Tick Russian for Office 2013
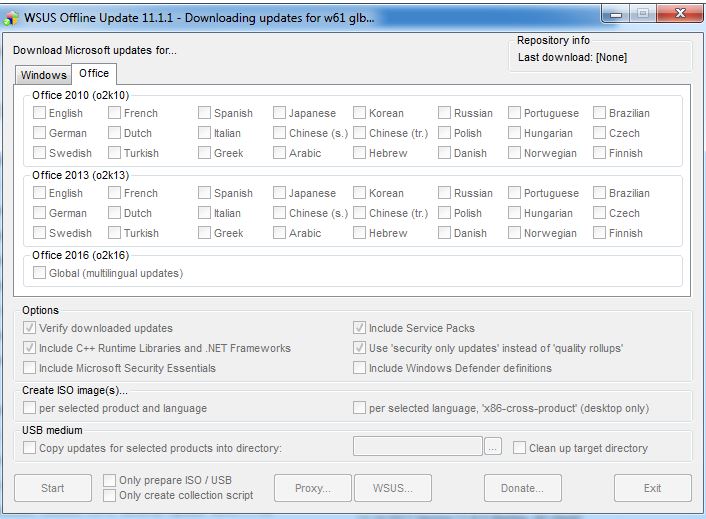The width and height of the screenshot is (706, 519). (444, 193)
